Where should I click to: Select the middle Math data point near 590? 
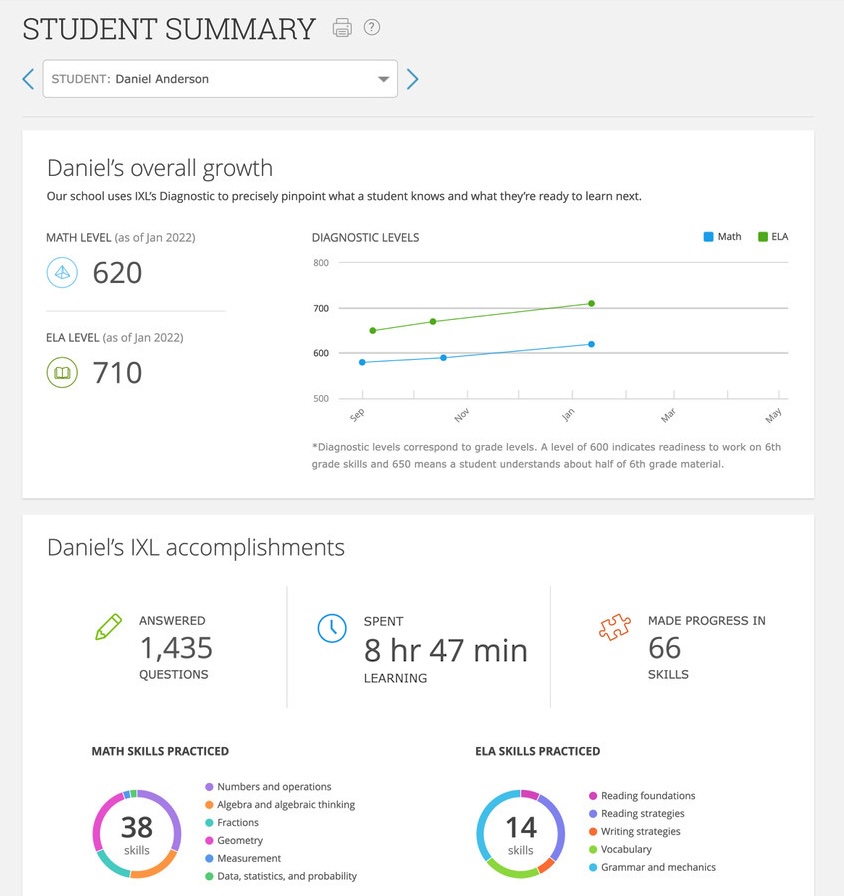pos(443,358)
